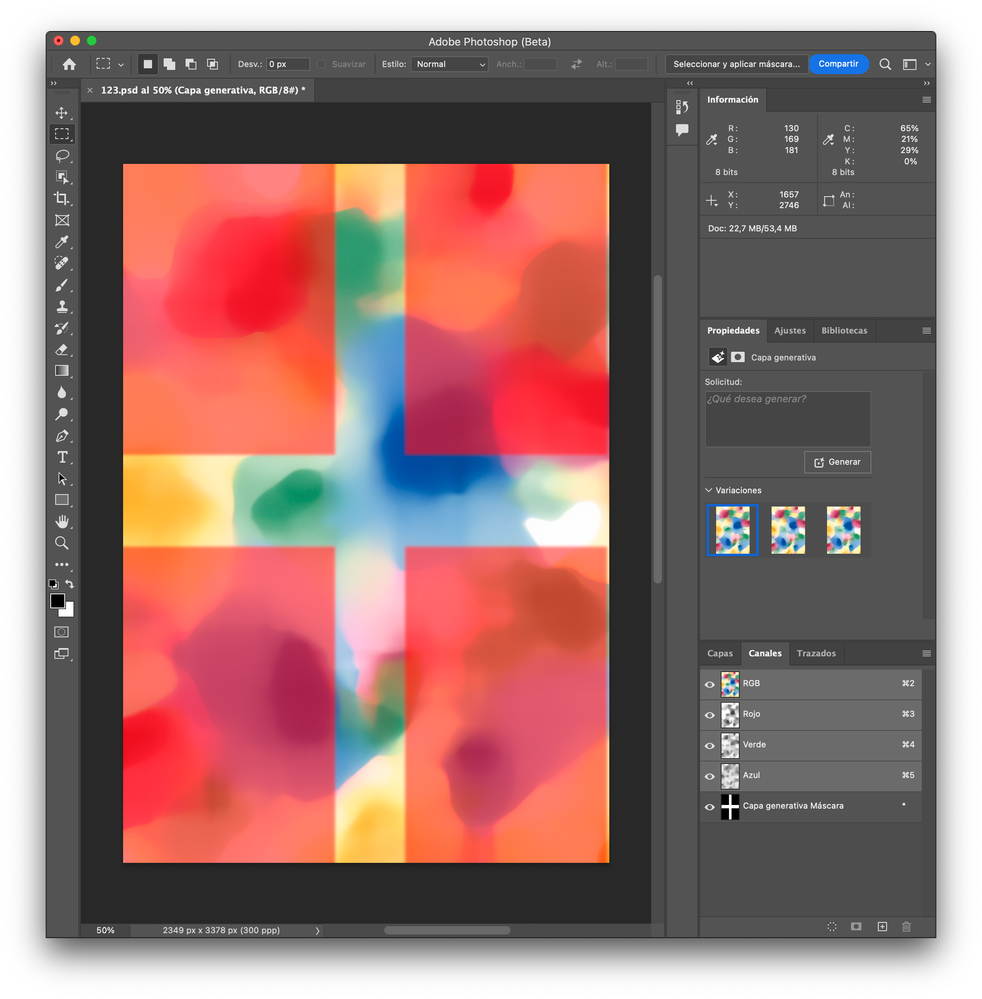This screenshot has width=982, height=999.
Task: Open the Propiedades panel menu
Action: 927,331
